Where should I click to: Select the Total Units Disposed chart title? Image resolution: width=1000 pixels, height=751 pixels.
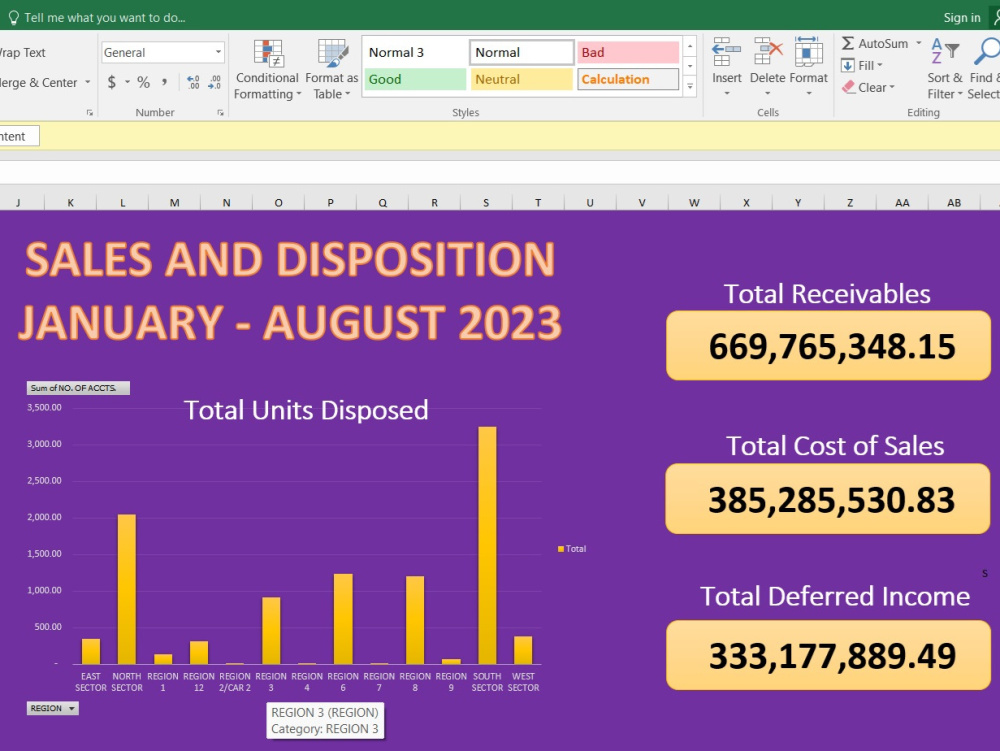(x=306, y=410)
